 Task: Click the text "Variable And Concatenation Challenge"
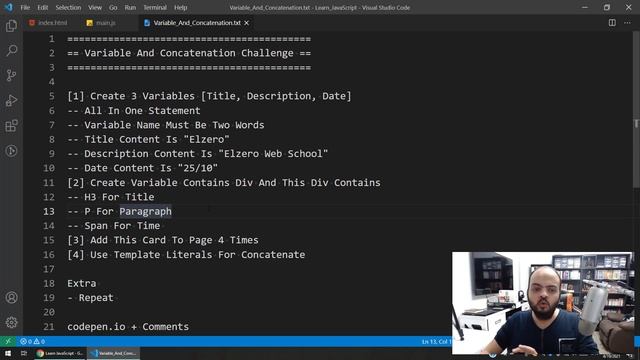pyautogui.click(x=189, y=53)
